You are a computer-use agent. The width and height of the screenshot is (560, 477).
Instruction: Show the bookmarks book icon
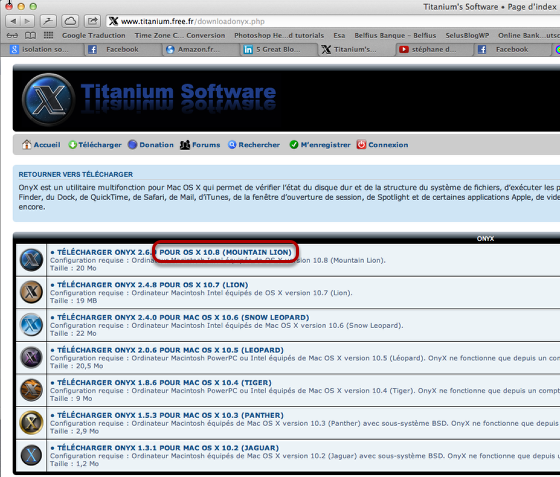click(30, 35)
